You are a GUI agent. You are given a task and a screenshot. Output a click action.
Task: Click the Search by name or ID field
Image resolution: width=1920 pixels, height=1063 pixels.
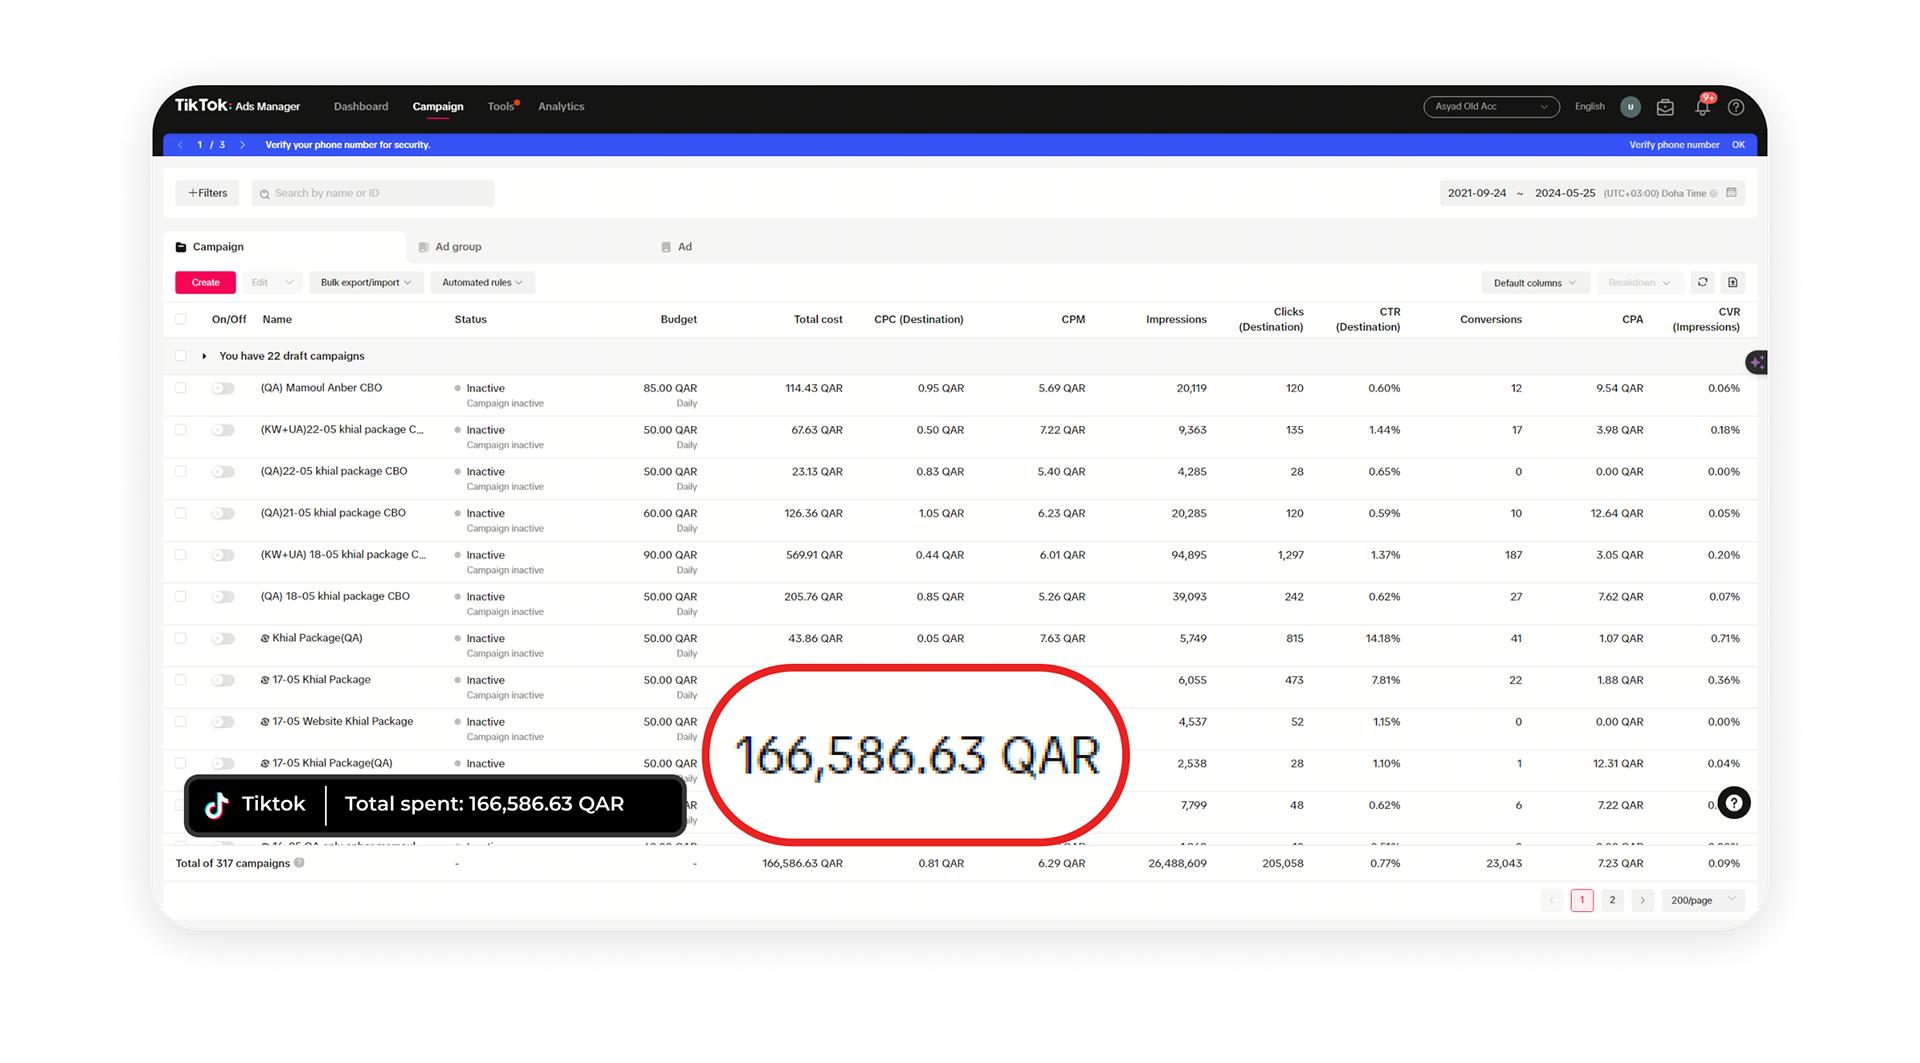pyautogui.click(x=373, y=193)
